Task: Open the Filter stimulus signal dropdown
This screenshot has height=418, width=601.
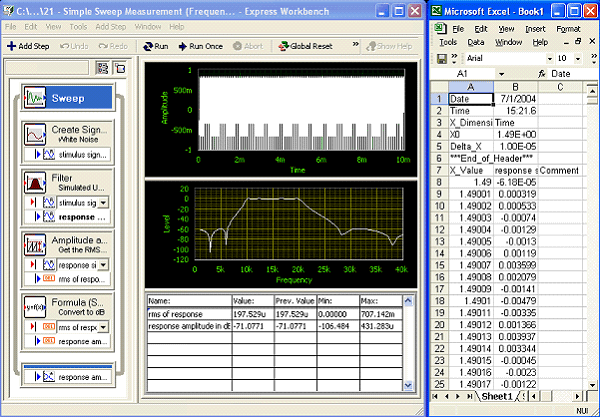Action: 102,202
